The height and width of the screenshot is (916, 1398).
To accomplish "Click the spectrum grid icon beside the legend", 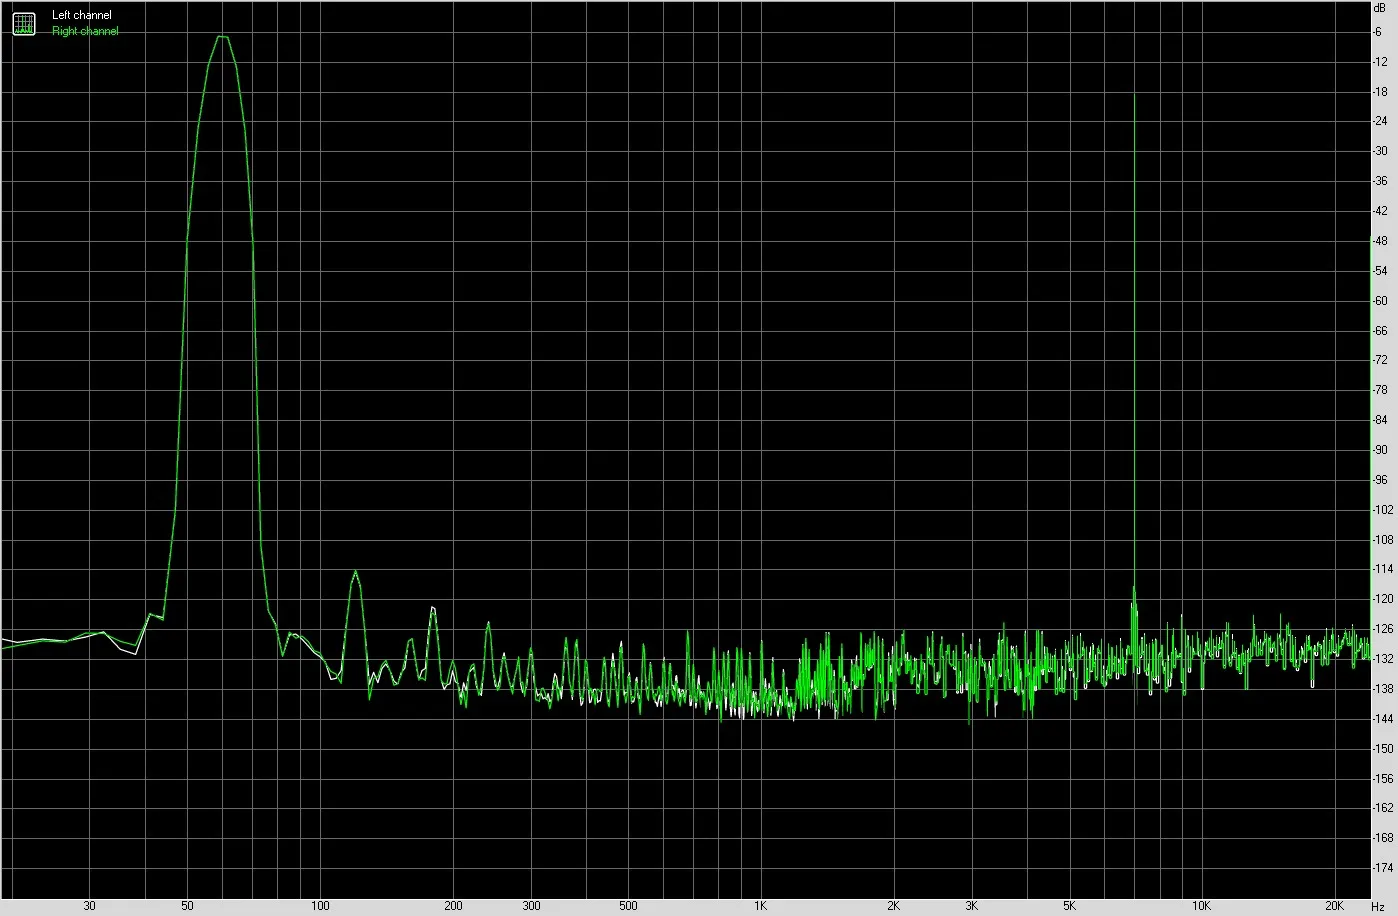I will 23,23.
